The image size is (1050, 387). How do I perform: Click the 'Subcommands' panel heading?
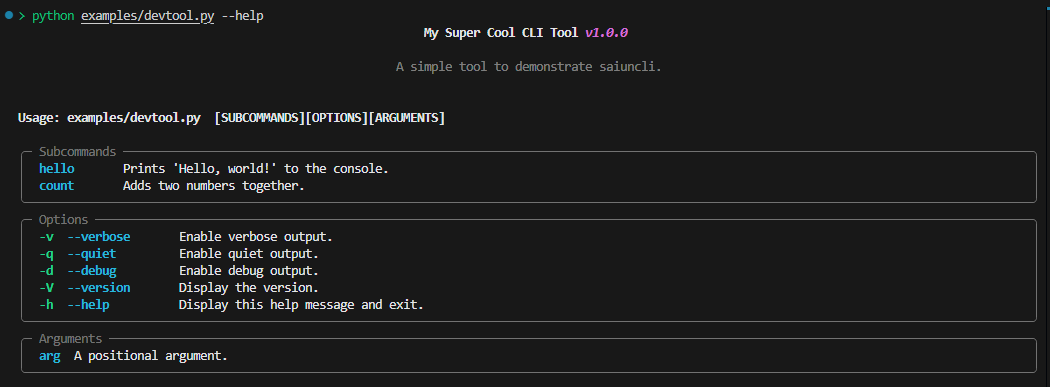coord(77,152)
